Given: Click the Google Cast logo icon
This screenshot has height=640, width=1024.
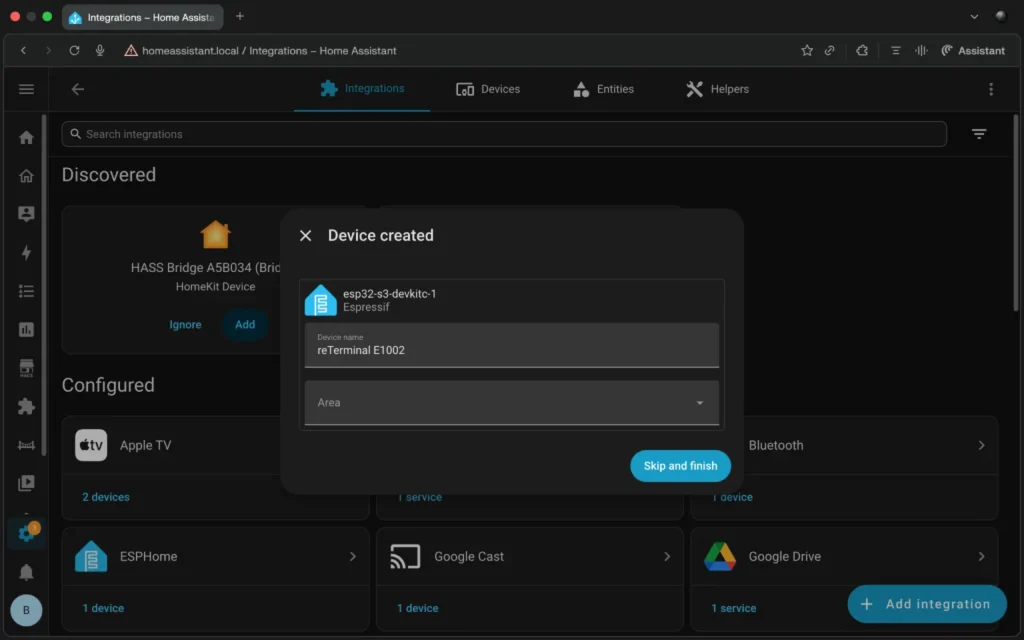Looking at the screenshot, I should pos(406,556).
